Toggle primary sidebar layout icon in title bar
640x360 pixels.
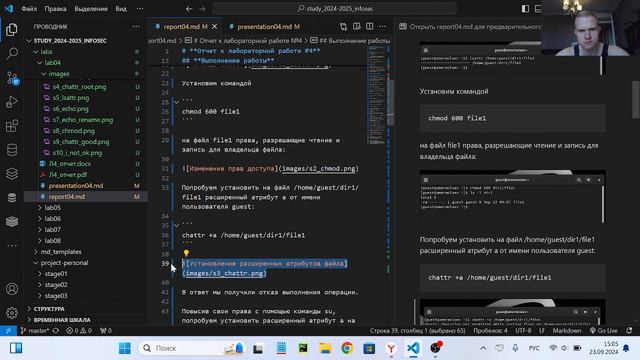[x=525, y=9]
